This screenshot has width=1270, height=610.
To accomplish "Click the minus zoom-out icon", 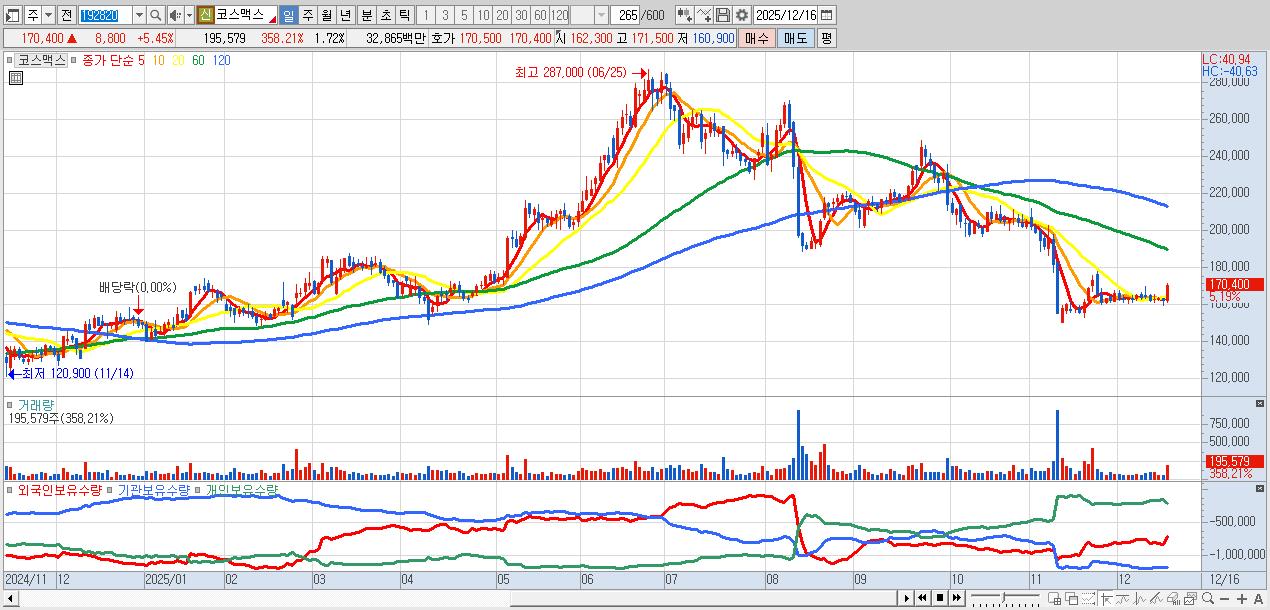I will 1224,599.
